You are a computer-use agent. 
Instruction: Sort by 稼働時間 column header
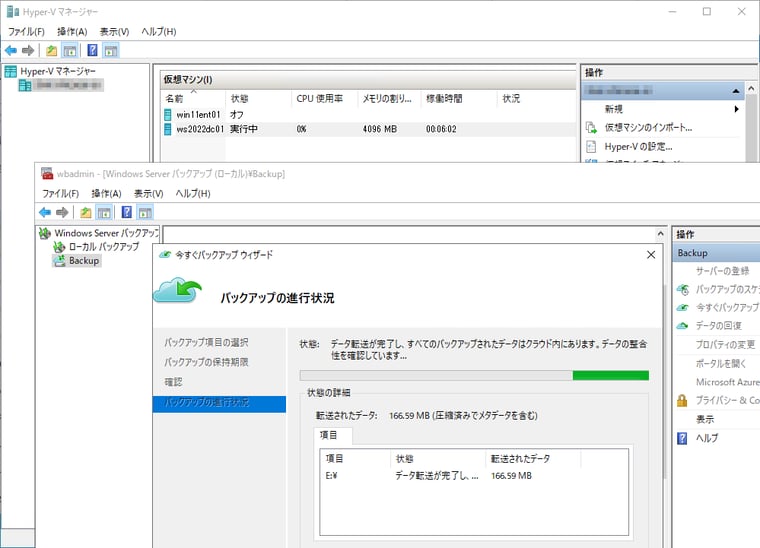[459, 99]
